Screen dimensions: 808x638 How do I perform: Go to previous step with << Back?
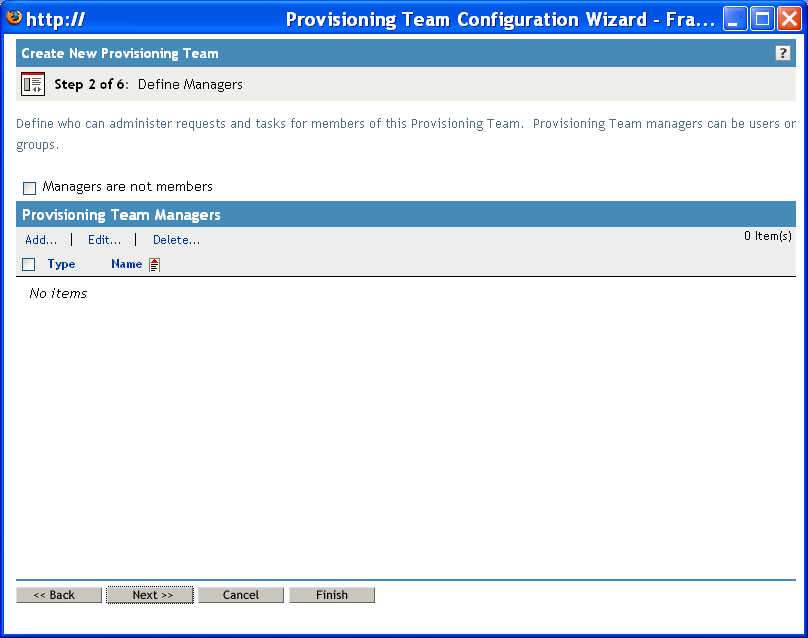tap(59, 595)
